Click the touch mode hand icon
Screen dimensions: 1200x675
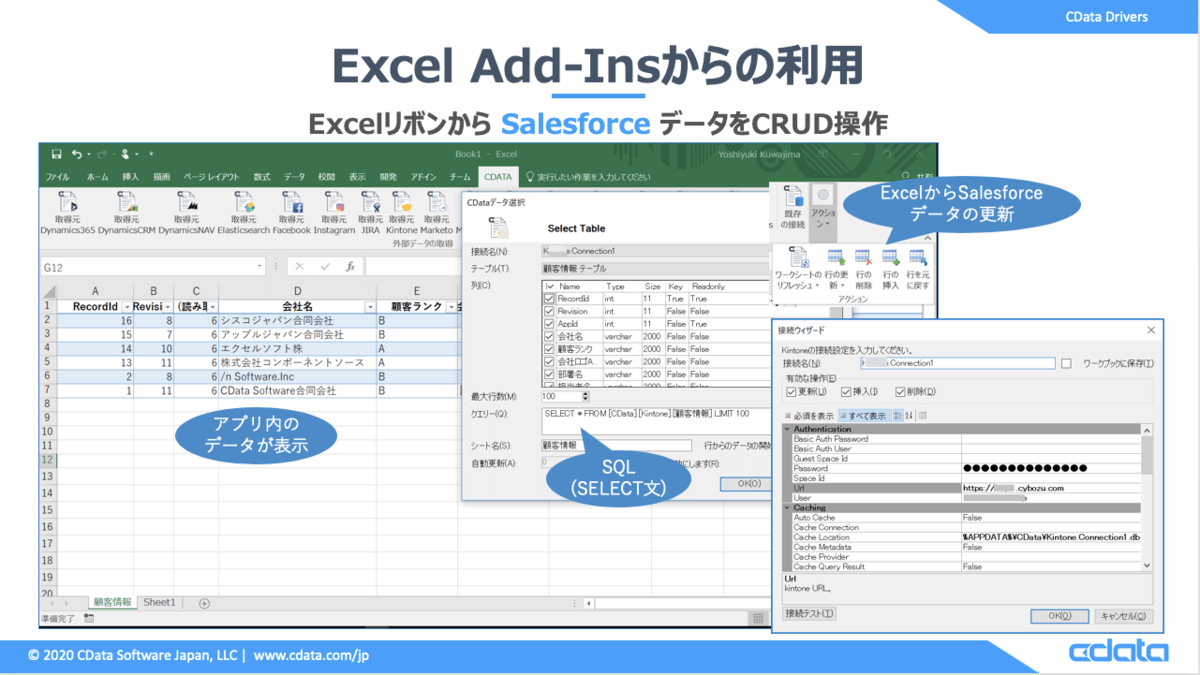126,154
